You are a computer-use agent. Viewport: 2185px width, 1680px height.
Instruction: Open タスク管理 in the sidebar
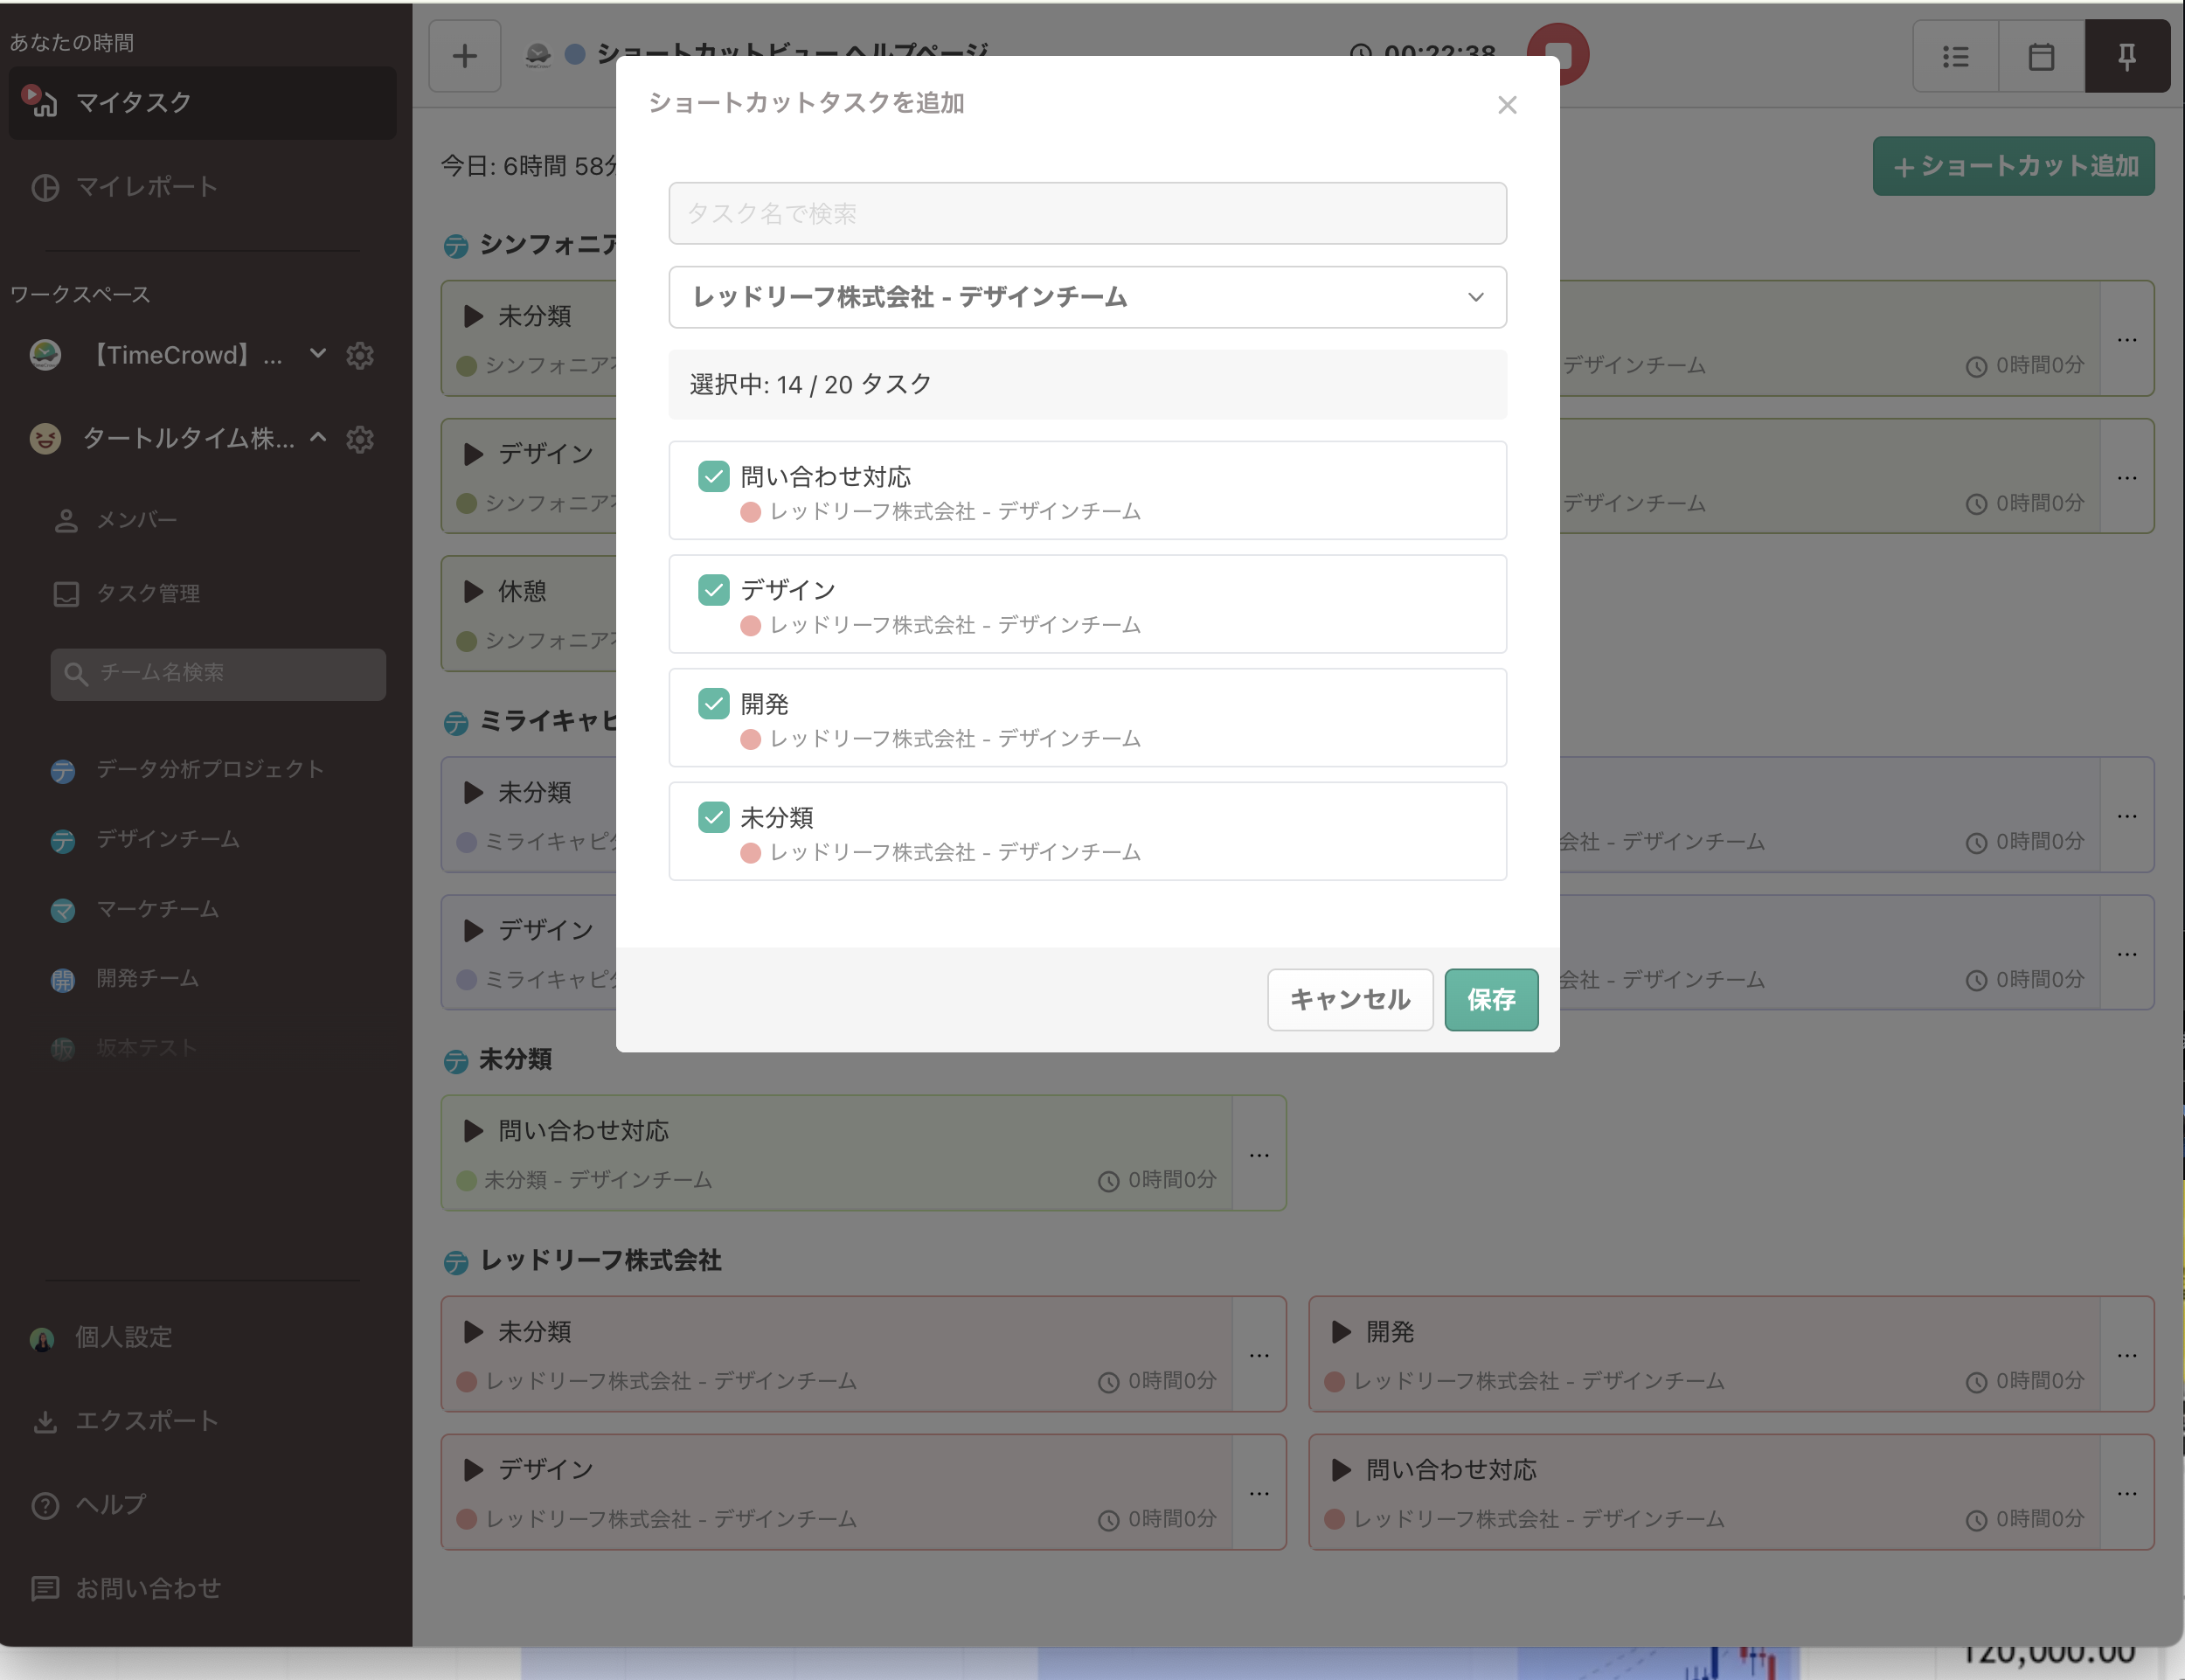[x=148, y=593]
